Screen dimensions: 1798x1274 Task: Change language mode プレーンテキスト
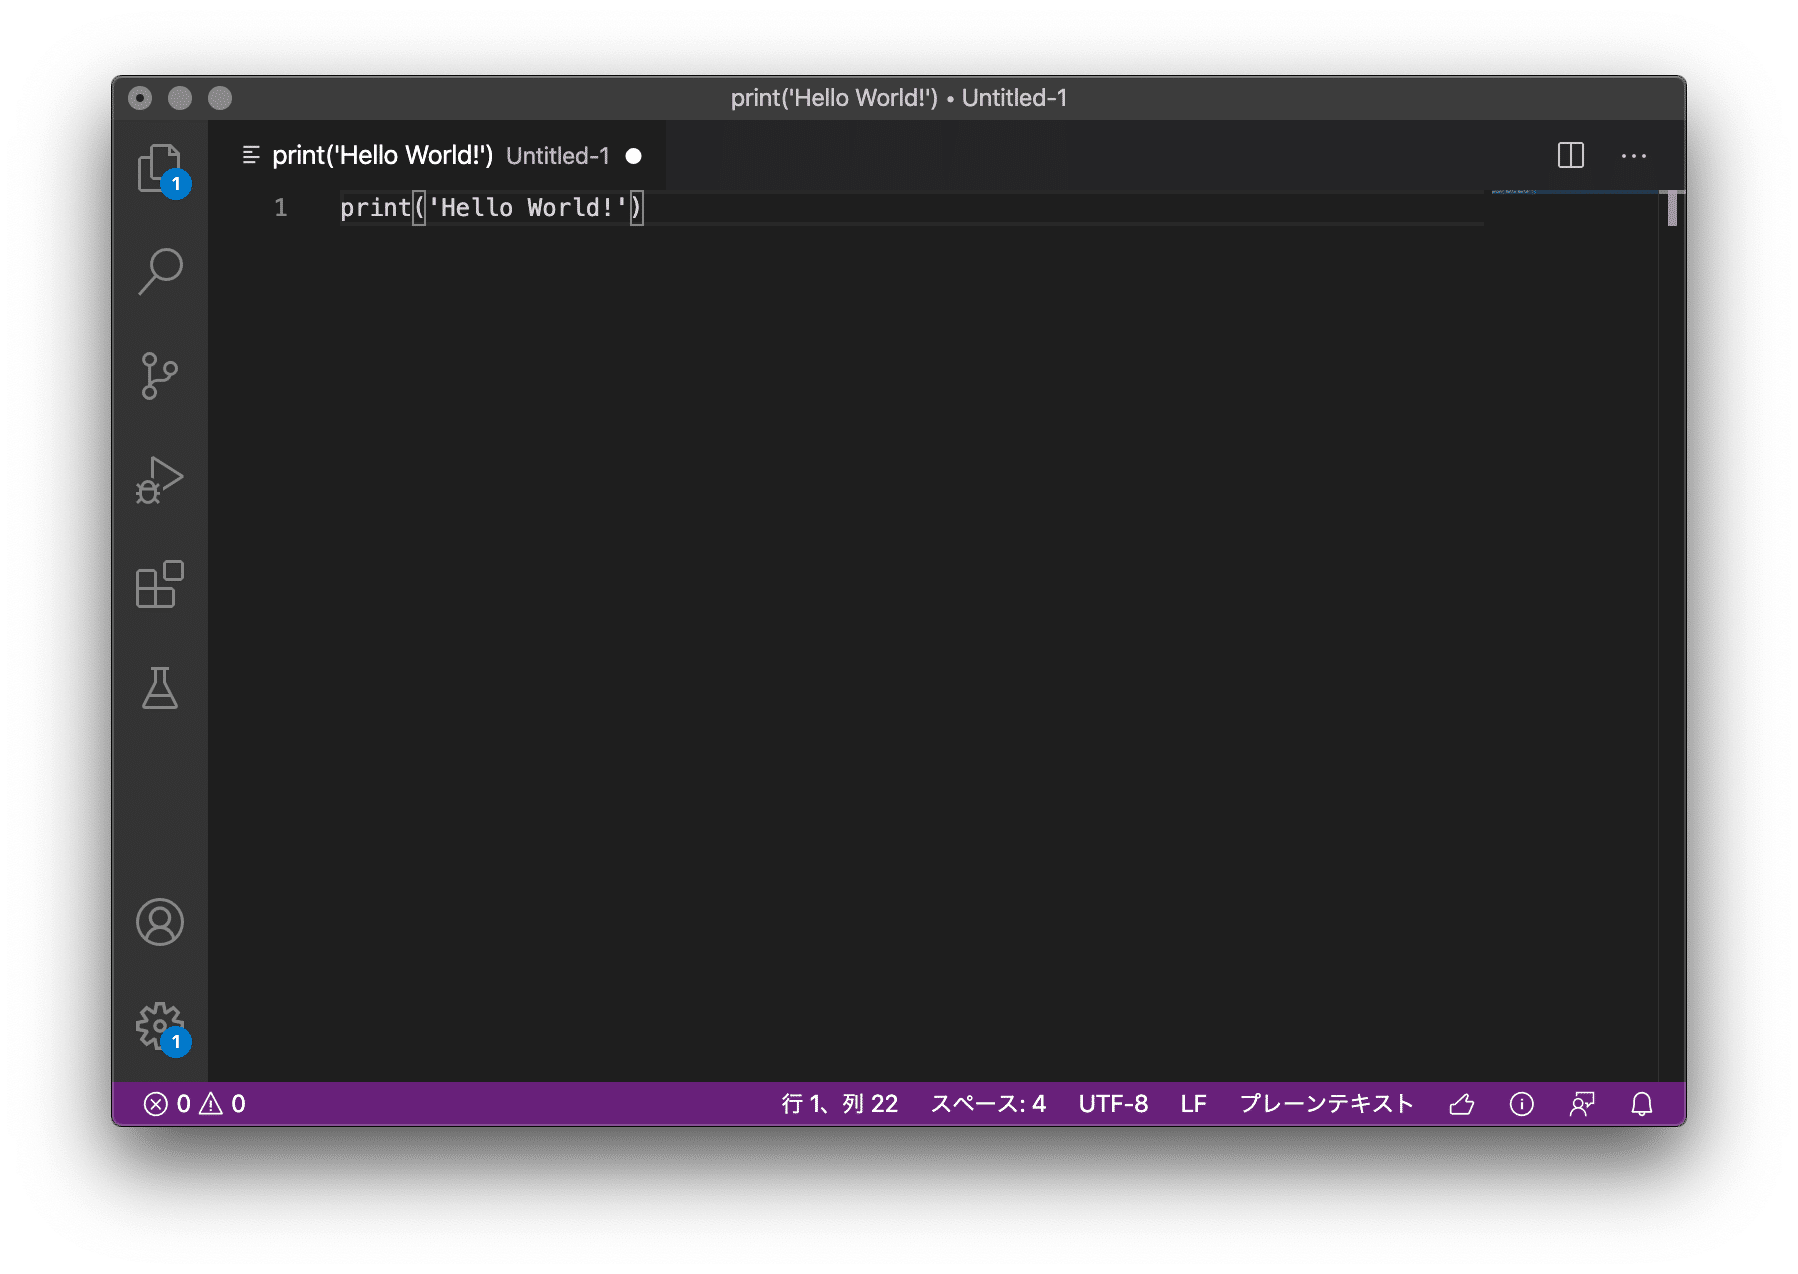point(1326,1104)
